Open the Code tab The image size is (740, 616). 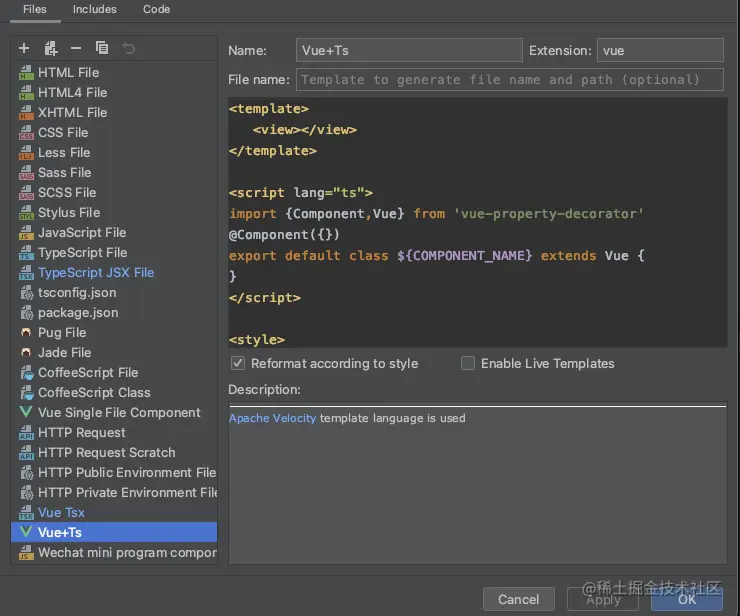(x=156, y=9)
